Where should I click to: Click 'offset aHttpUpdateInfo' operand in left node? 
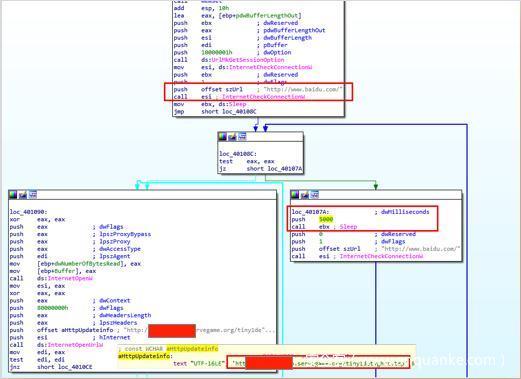click(x=75, y=330)
